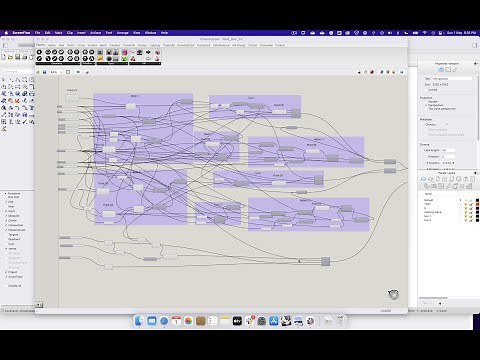Open the Actions menu
Viewport: 480px width, 360px height.
click(x=95, y=33)
